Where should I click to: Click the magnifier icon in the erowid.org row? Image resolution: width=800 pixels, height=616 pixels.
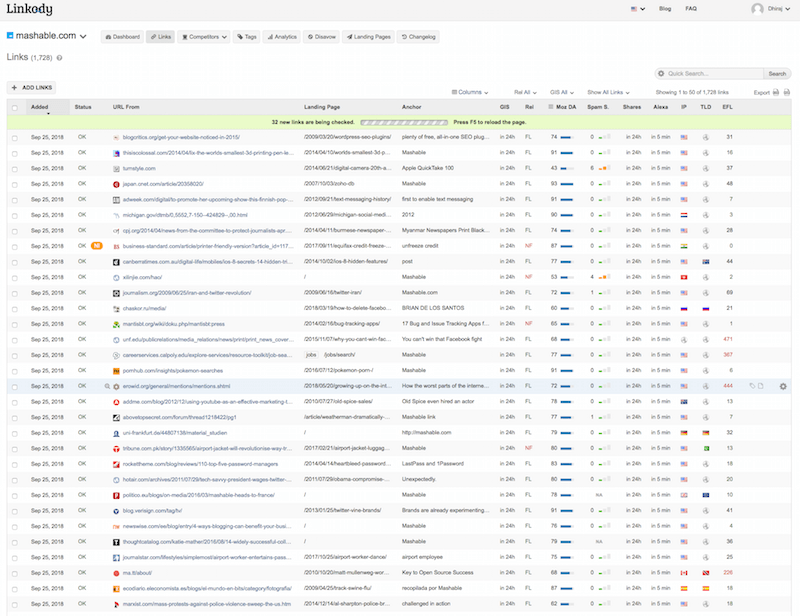[107, 386]
